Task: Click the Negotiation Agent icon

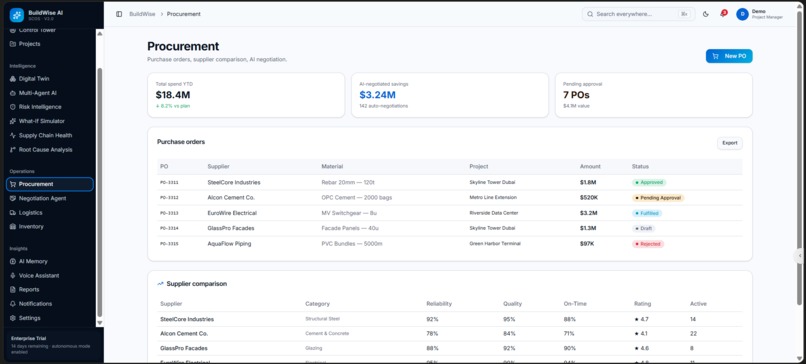Action: tap(13, 198)
